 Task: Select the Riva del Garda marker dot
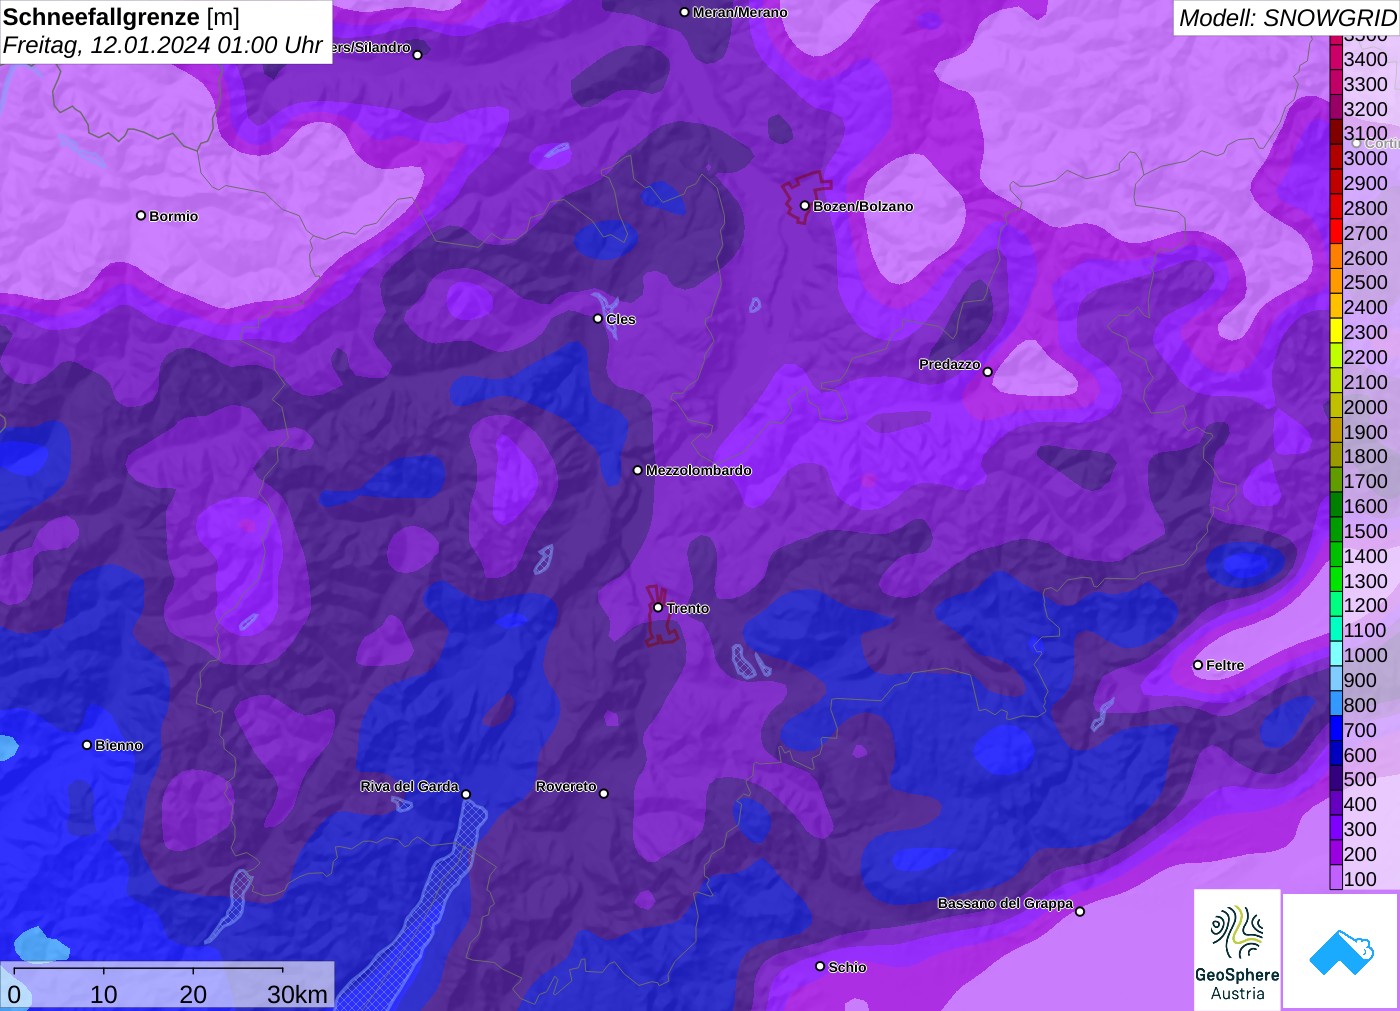tap(466, 794)
